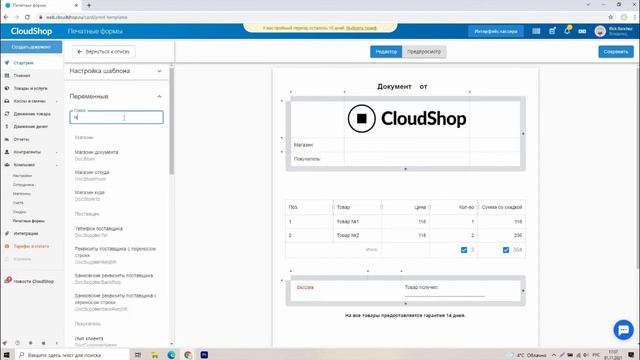The width and height of the screenshot is (640, 360).
Task: Open the Отчеты chart icon
Action: (x=7, y=139)
